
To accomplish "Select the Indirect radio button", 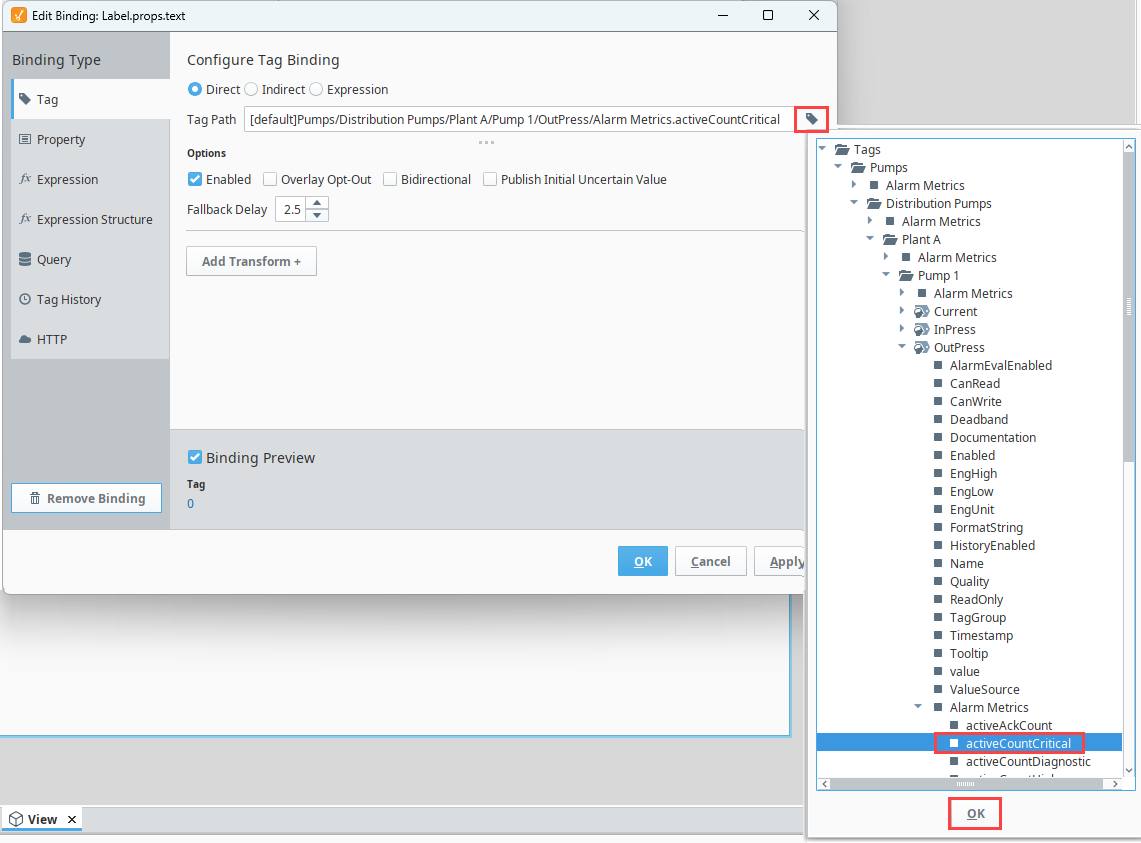I will [251, 89].
